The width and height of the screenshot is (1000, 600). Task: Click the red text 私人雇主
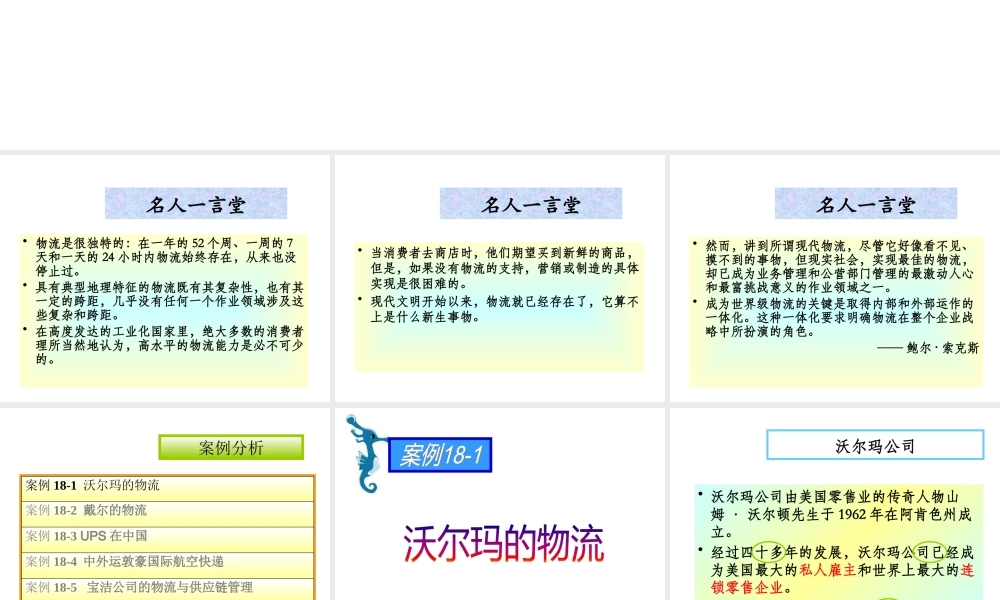pos(827,570)
